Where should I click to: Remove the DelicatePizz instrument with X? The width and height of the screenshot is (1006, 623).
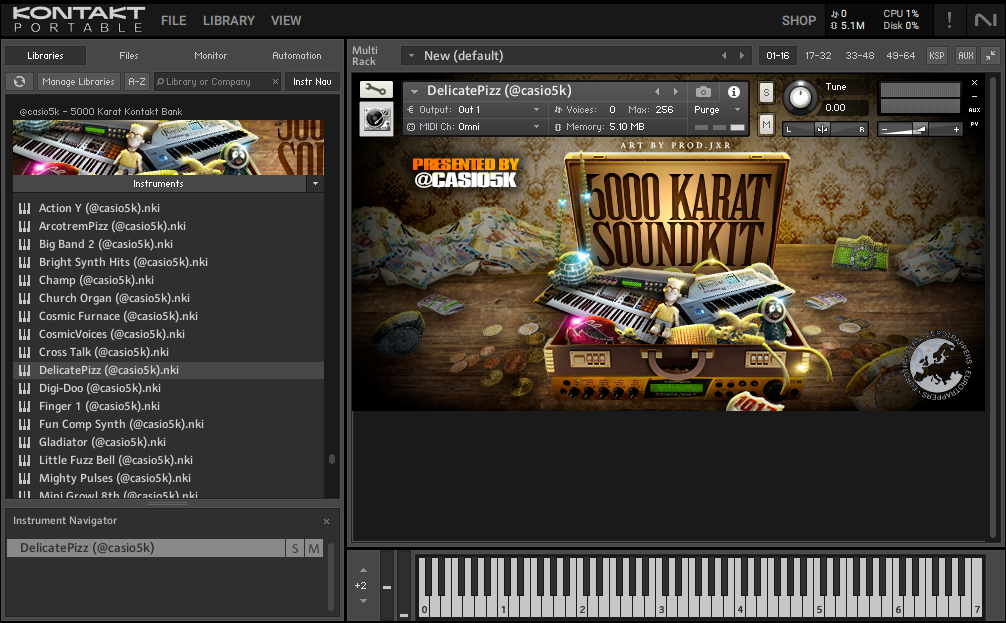974,83
